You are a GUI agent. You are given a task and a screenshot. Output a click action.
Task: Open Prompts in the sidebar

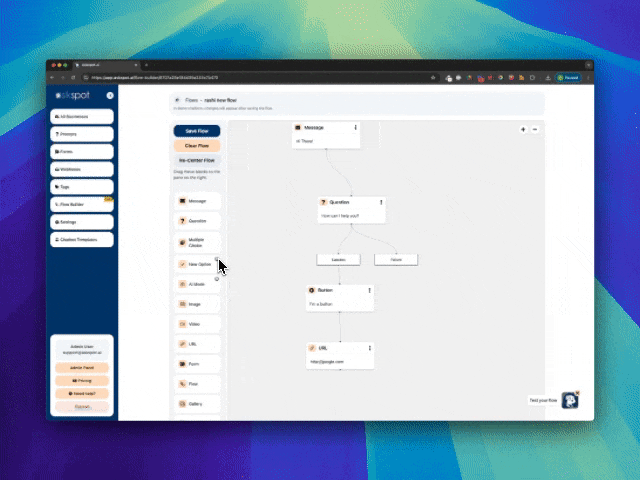(x=82, y=134)
